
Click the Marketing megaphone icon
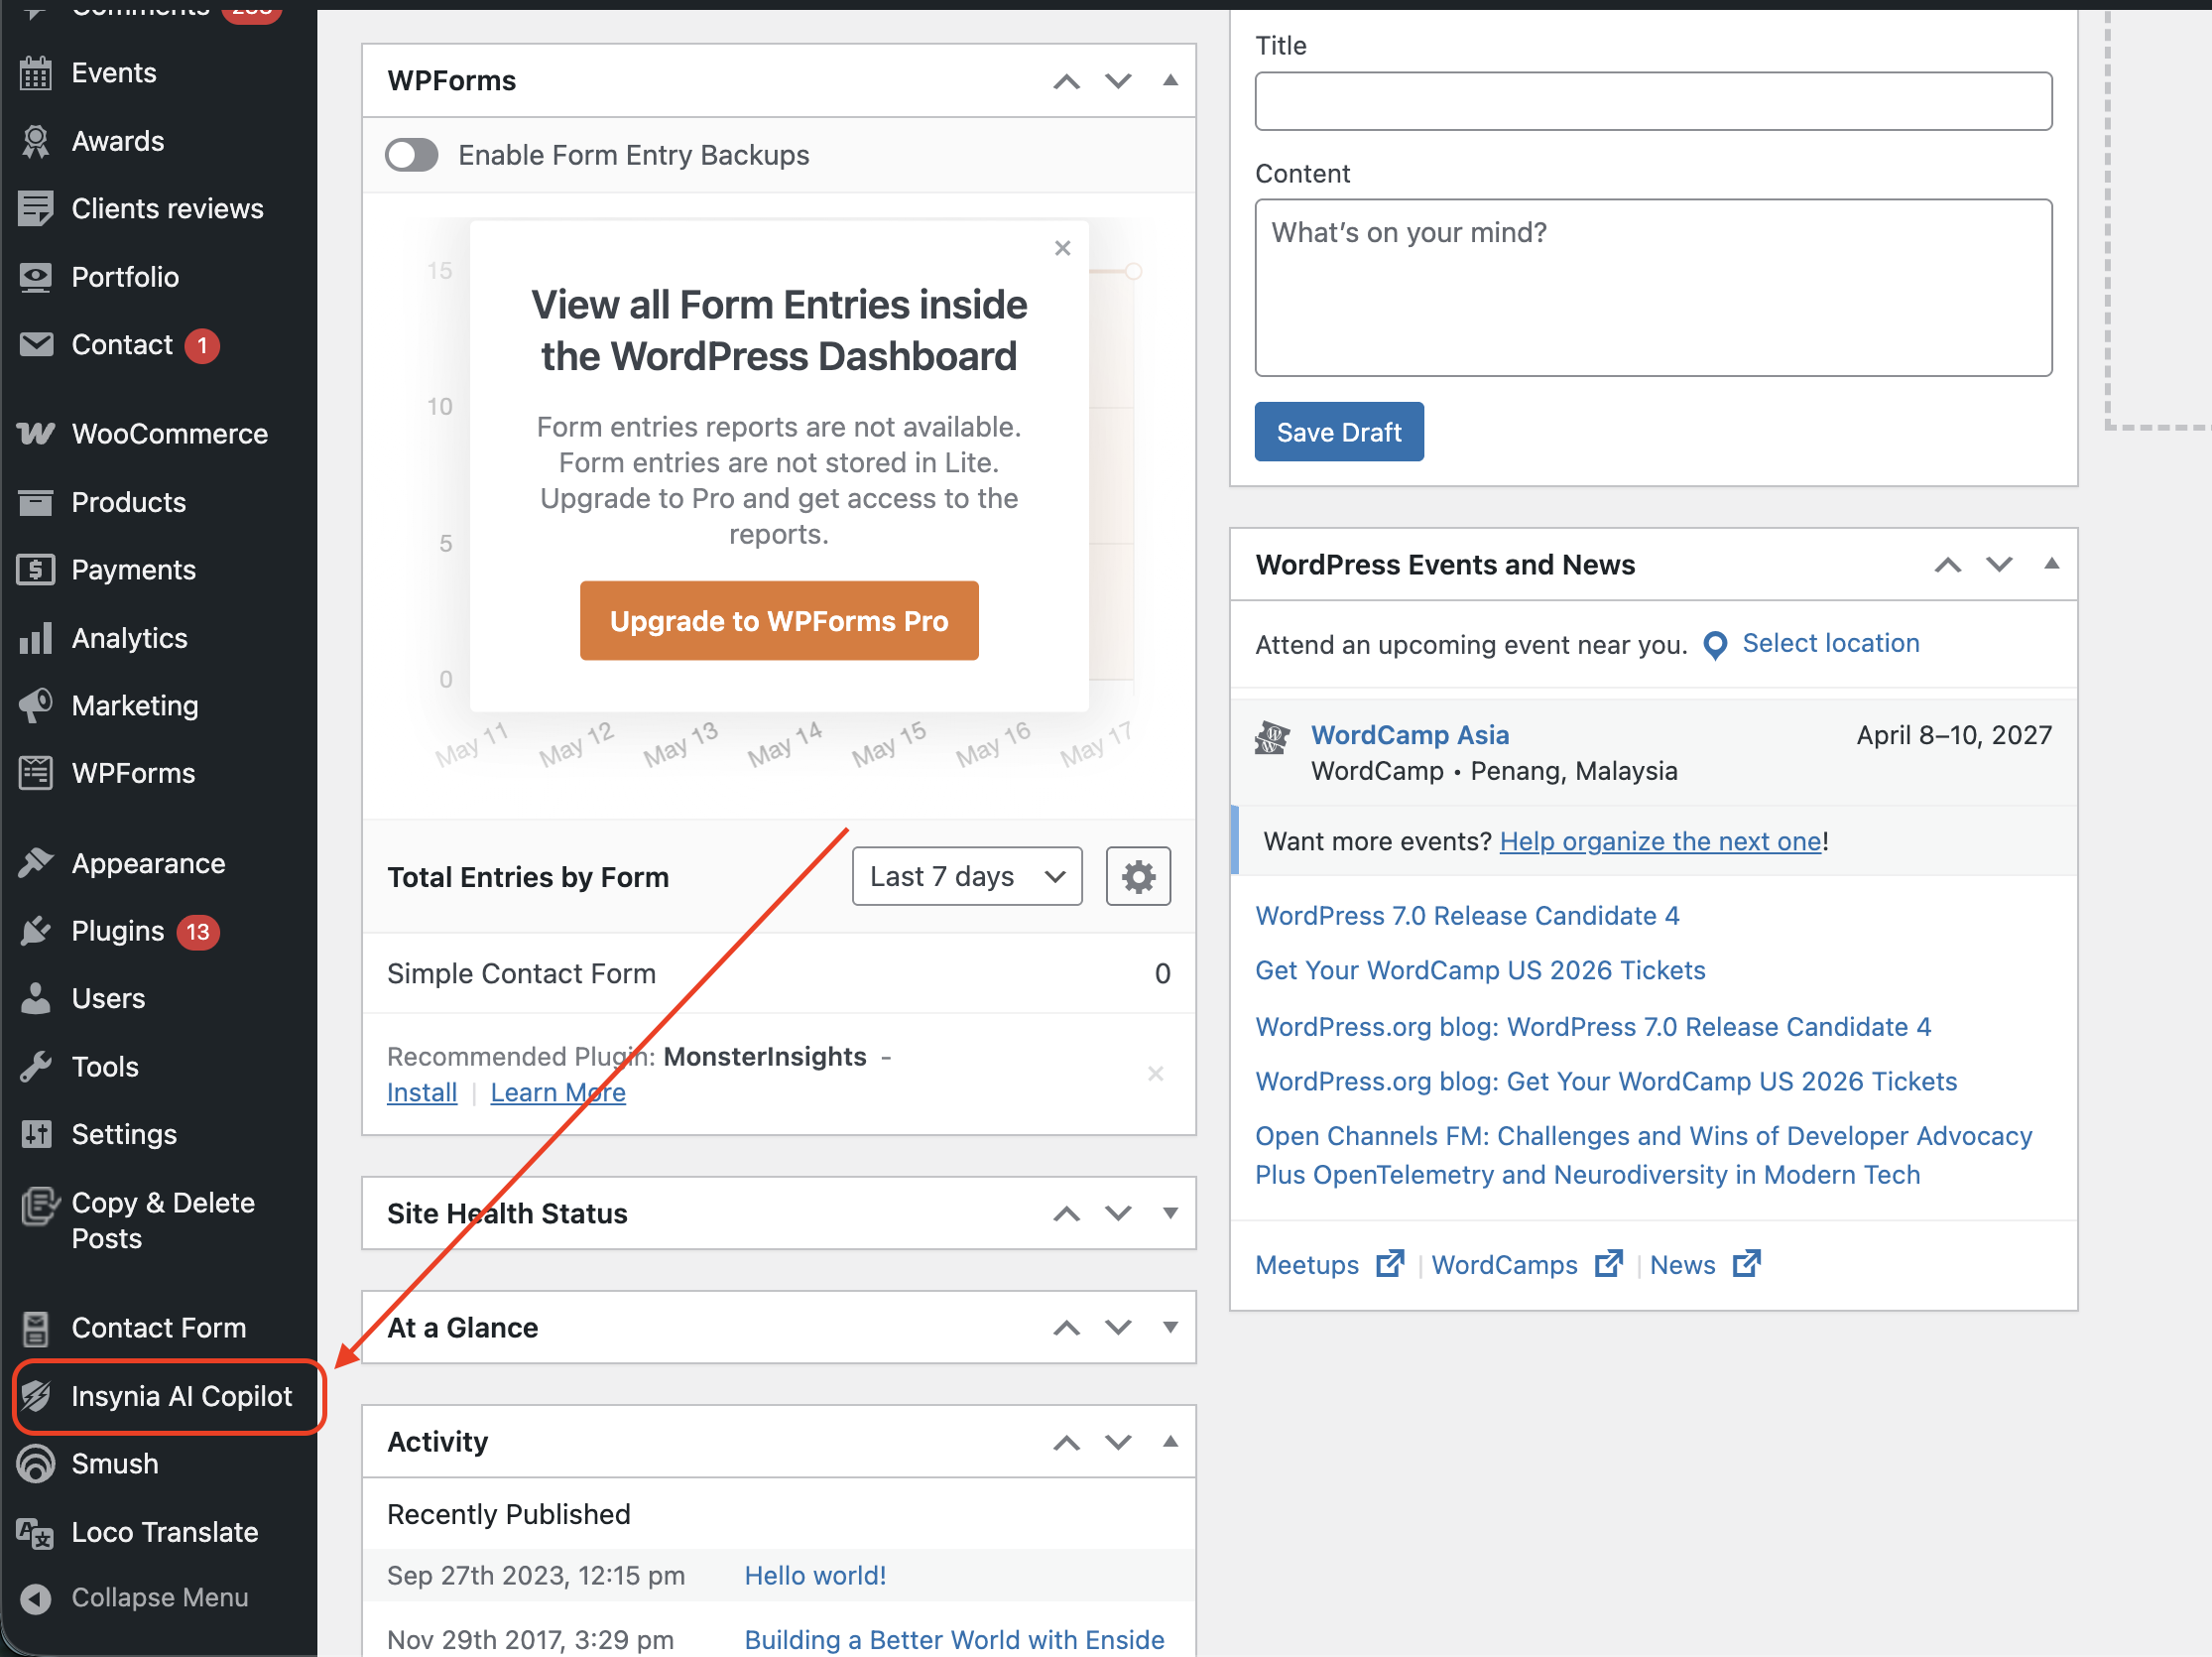point(36,706)
